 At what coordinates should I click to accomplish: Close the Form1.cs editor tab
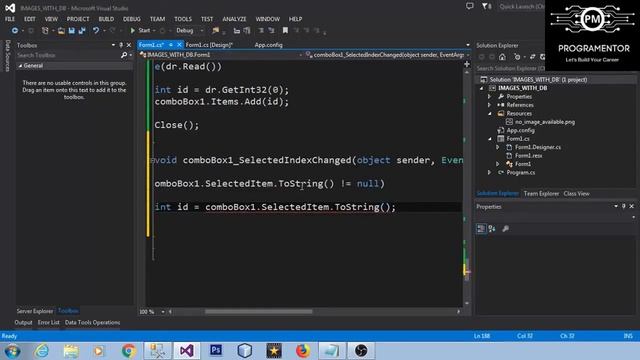(x=179, y=45)
